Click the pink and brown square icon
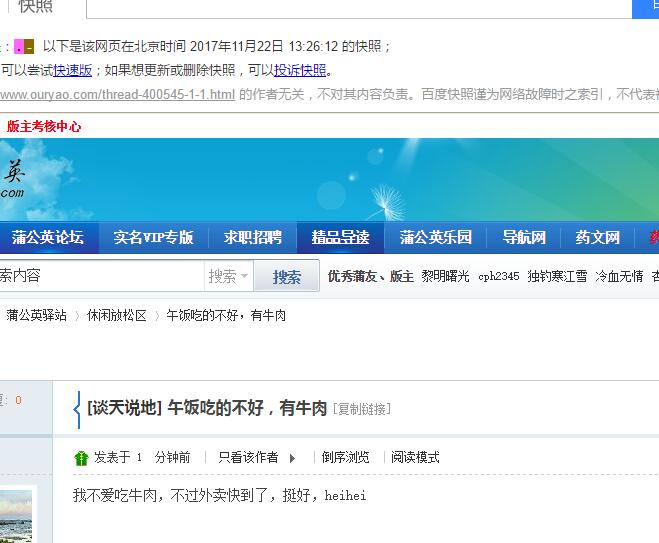 pos(24,47)
